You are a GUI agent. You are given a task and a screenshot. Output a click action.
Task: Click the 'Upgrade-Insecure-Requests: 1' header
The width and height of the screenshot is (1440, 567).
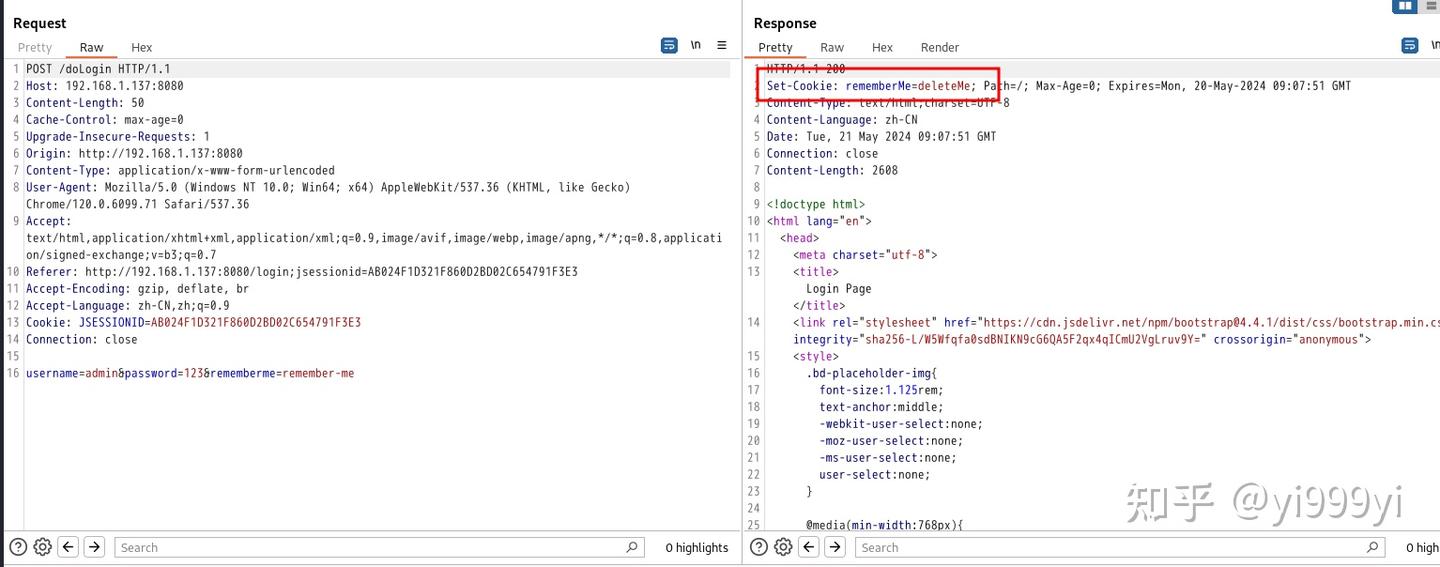click(118, 137)
